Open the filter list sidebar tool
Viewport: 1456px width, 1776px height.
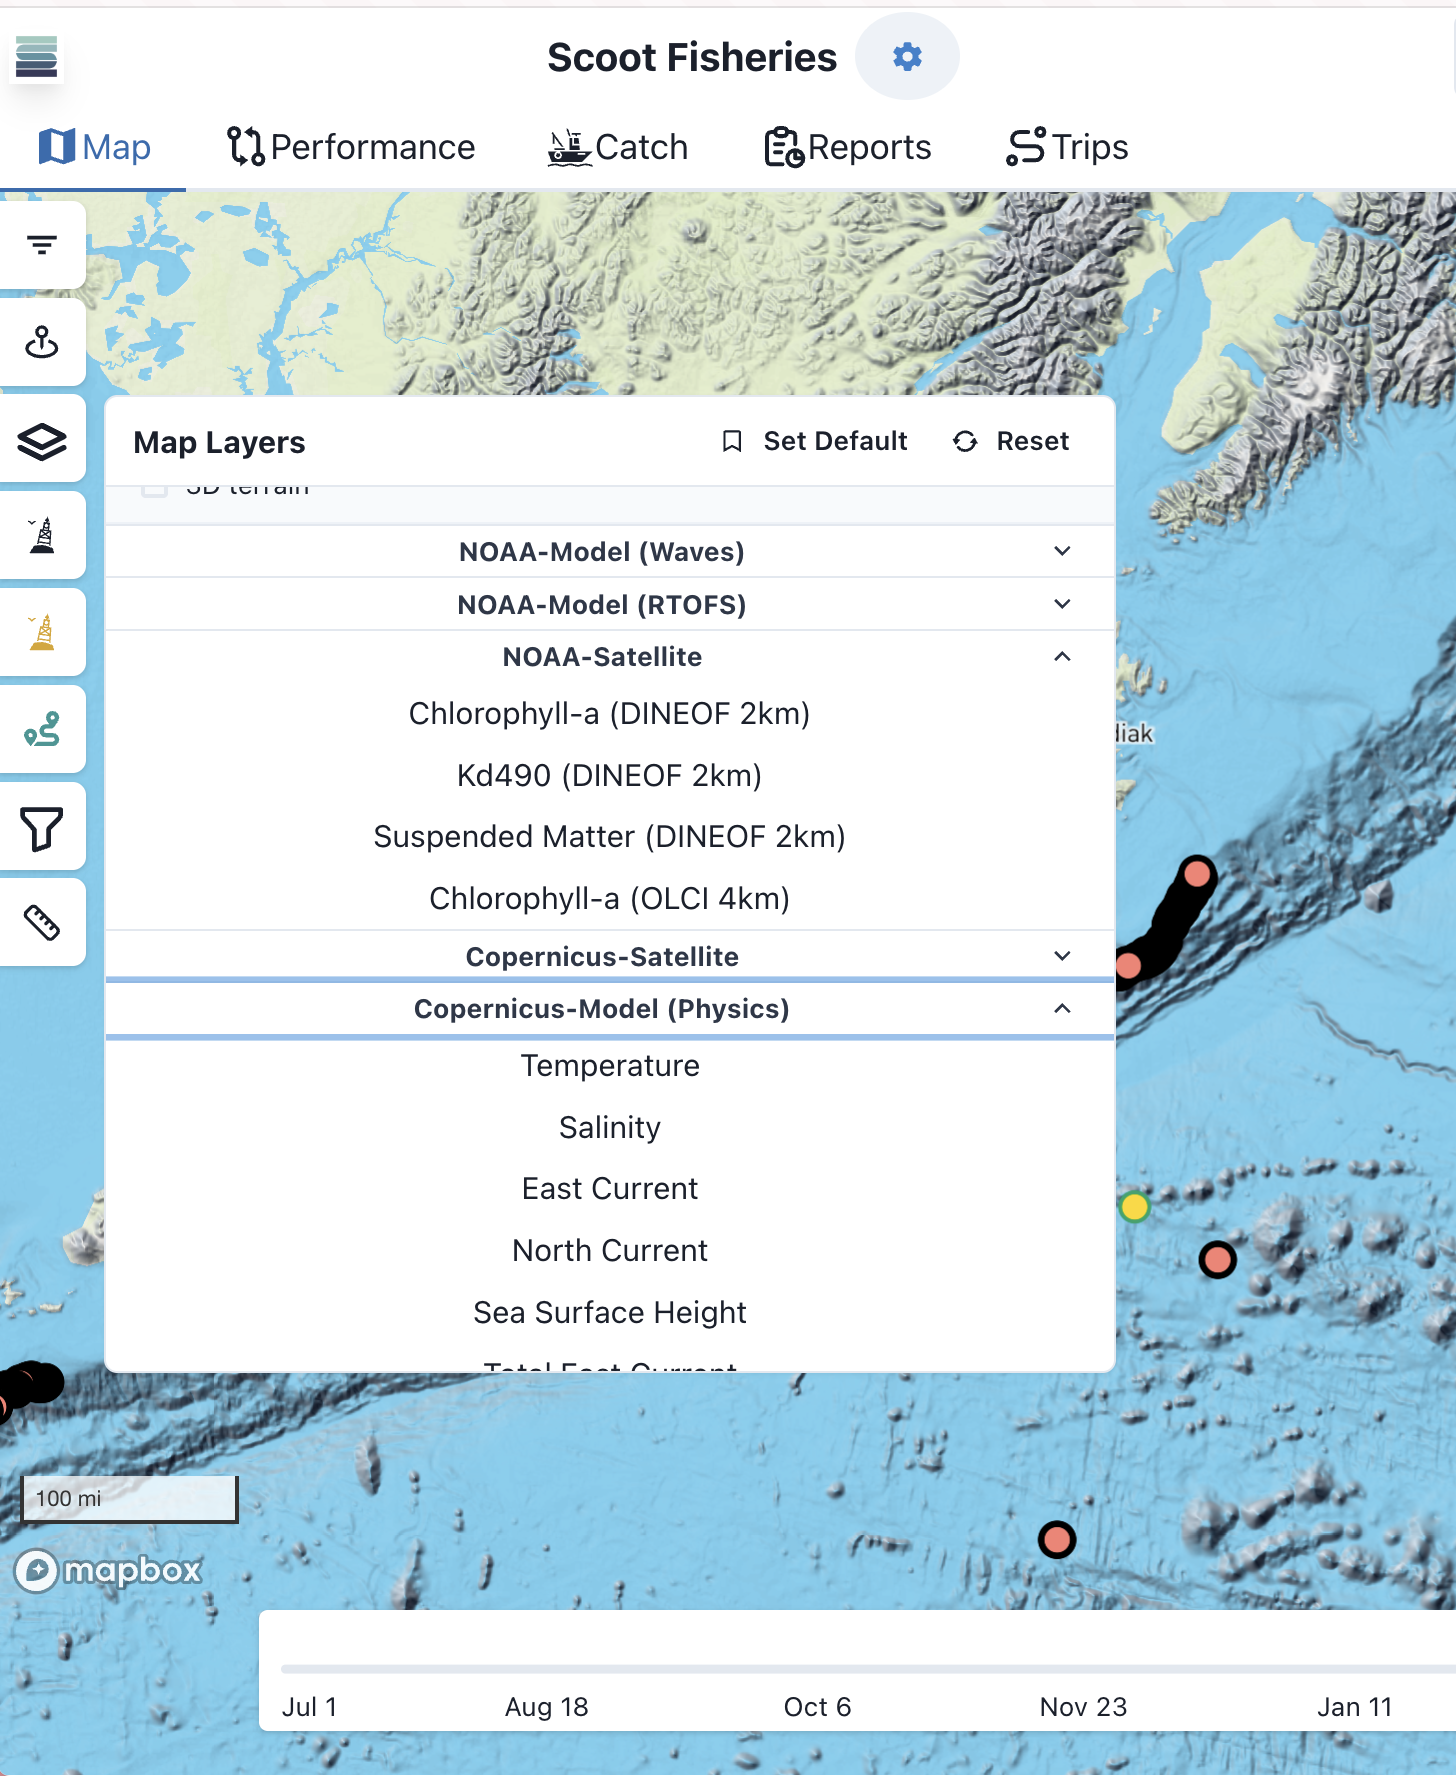pyautogui.click(x=42, y=245)
